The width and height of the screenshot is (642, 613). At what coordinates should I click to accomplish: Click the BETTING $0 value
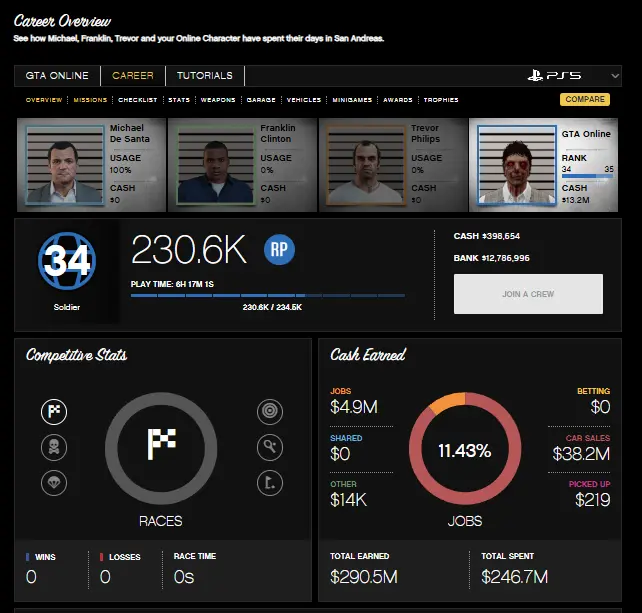tap(600, 407)
